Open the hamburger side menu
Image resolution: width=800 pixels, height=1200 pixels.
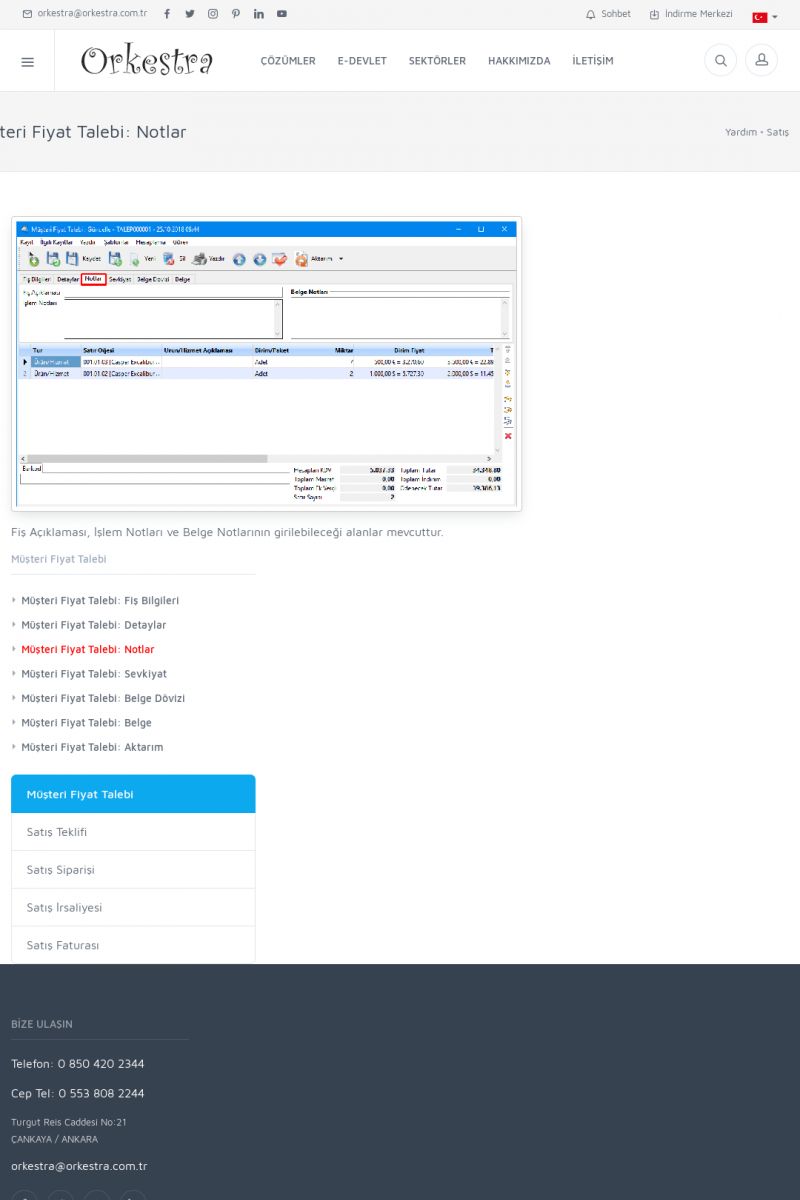[27, 61]
